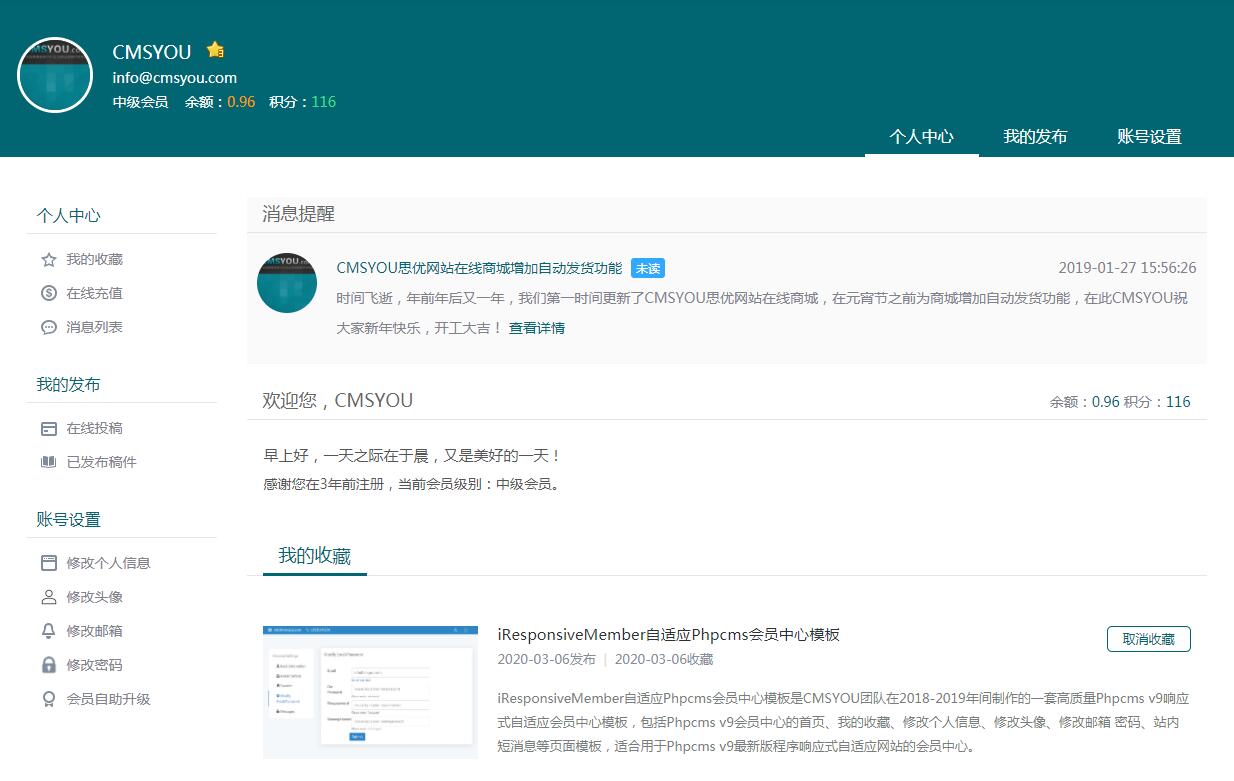1234x781 pixels.
Task: Click the book icon beside 已发布稿件
Action: [x=49, y=463]
